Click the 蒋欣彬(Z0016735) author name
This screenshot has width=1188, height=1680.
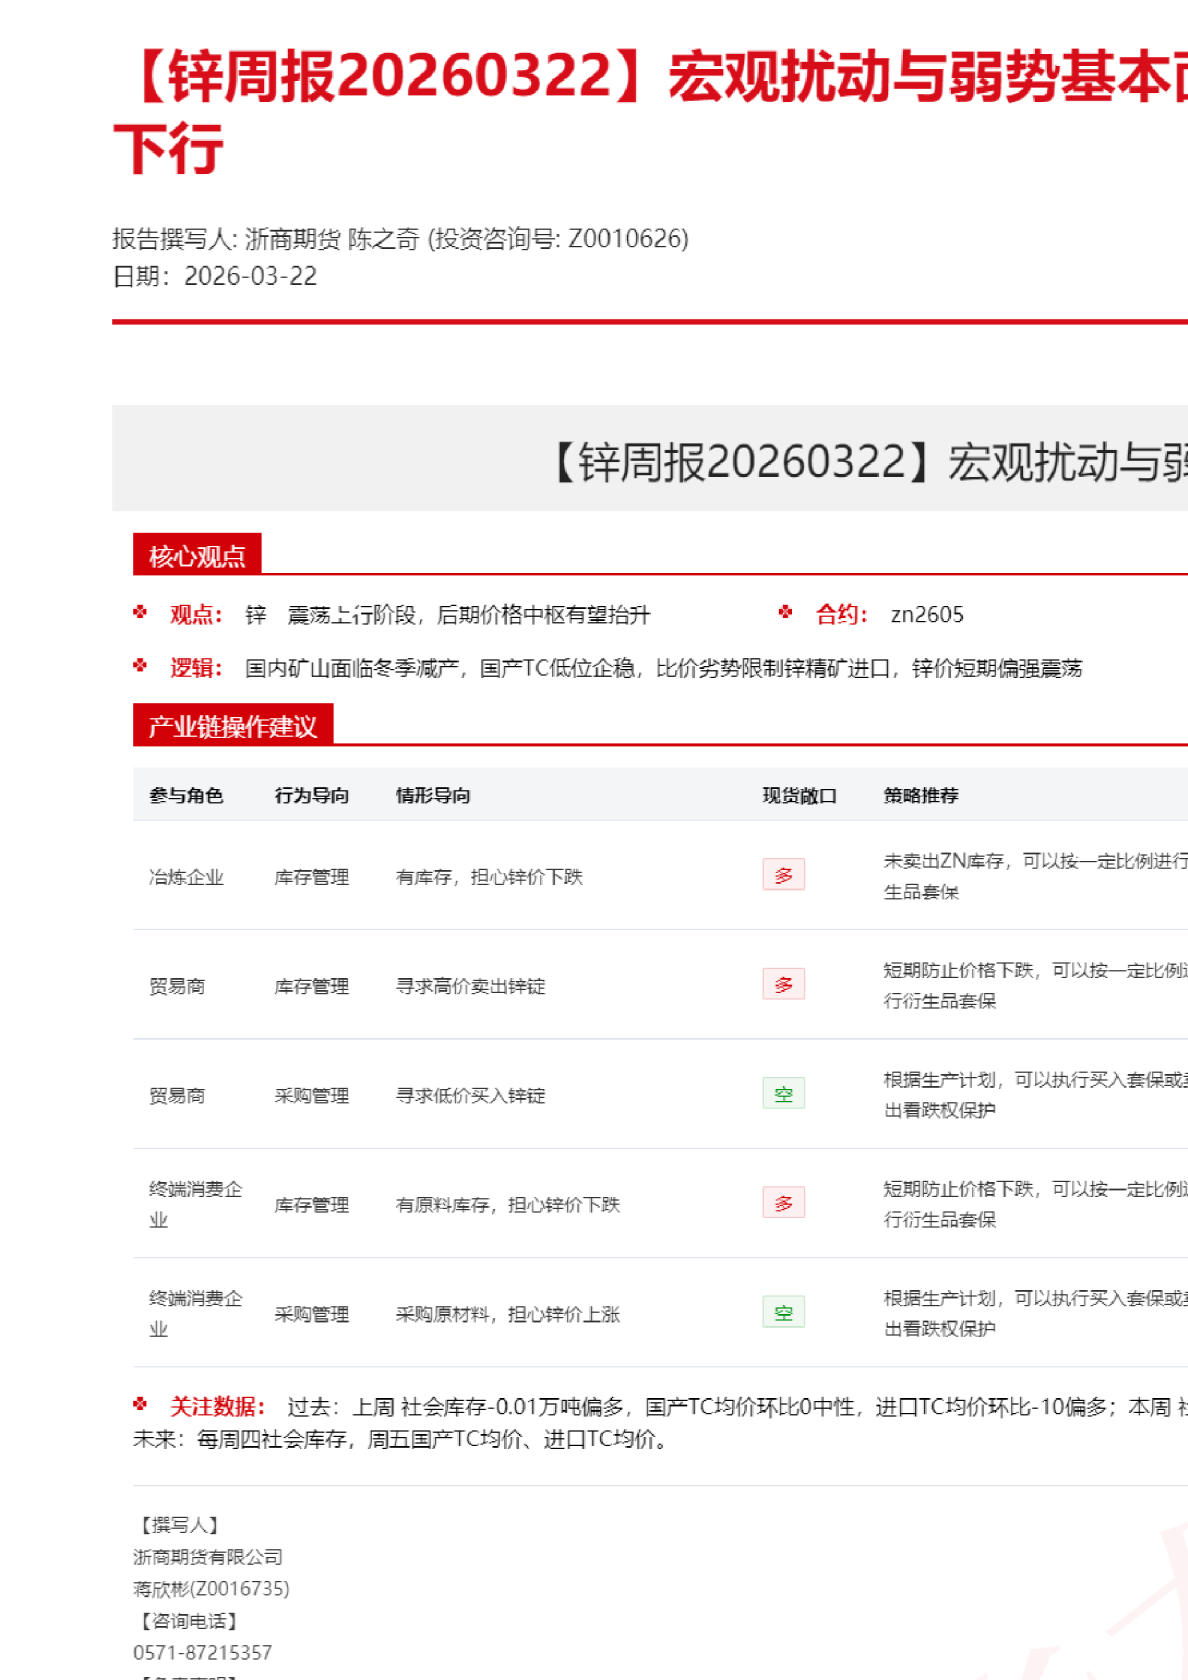tap(211, 1588)
